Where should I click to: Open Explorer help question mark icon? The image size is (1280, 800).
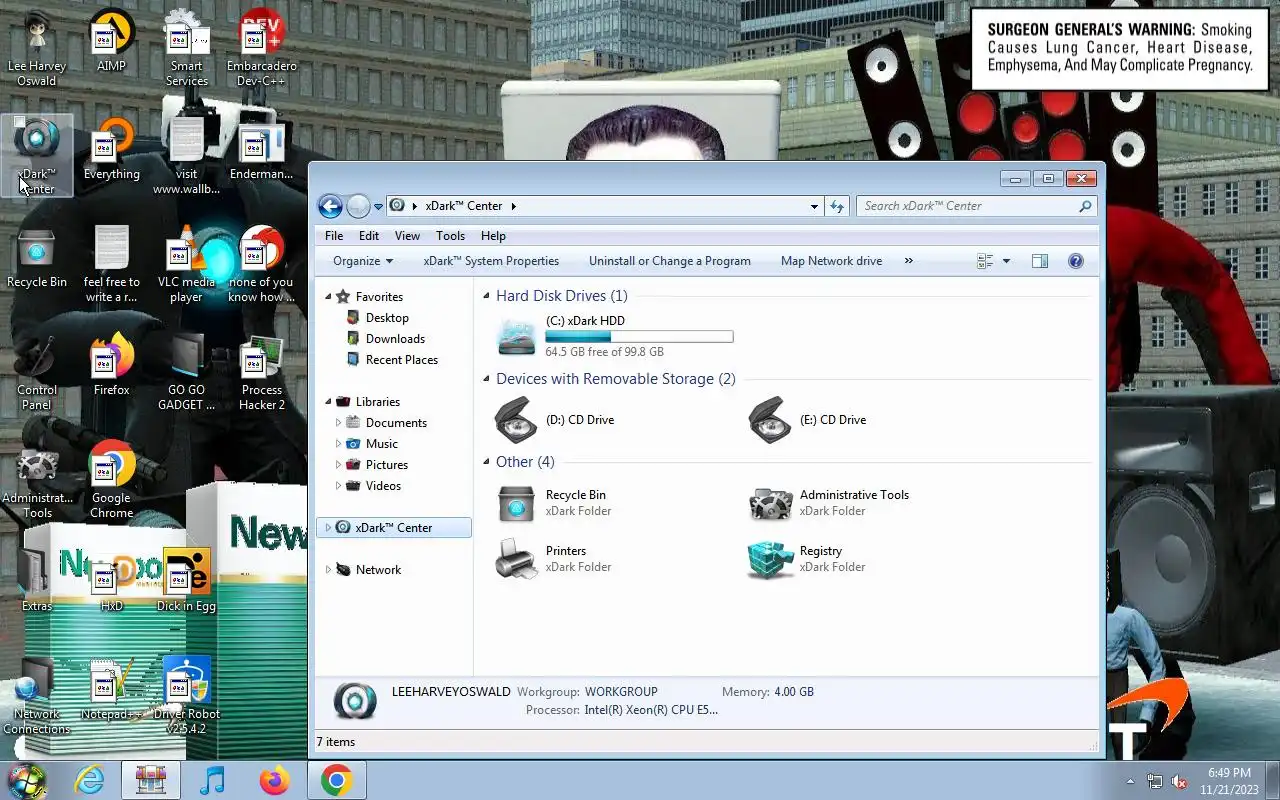[1076, 261]
